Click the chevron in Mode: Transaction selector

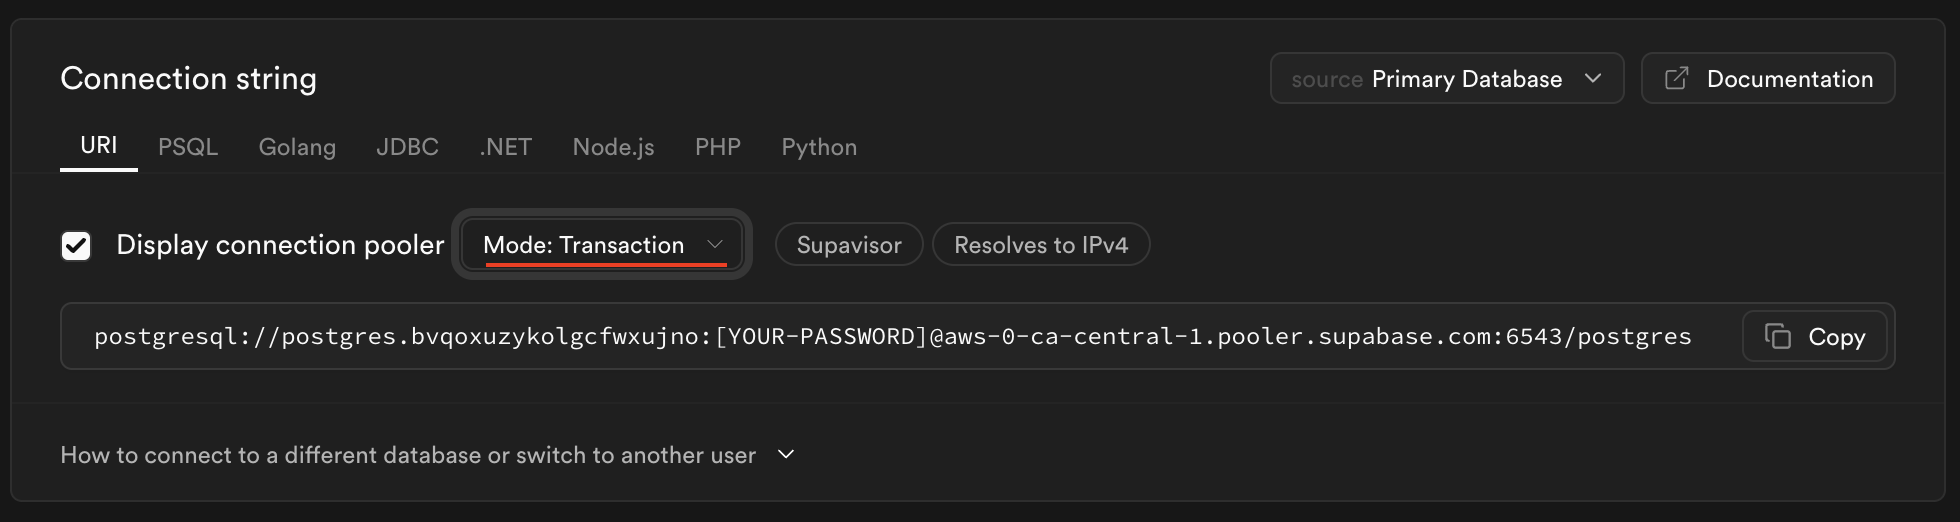pos(715,245)
